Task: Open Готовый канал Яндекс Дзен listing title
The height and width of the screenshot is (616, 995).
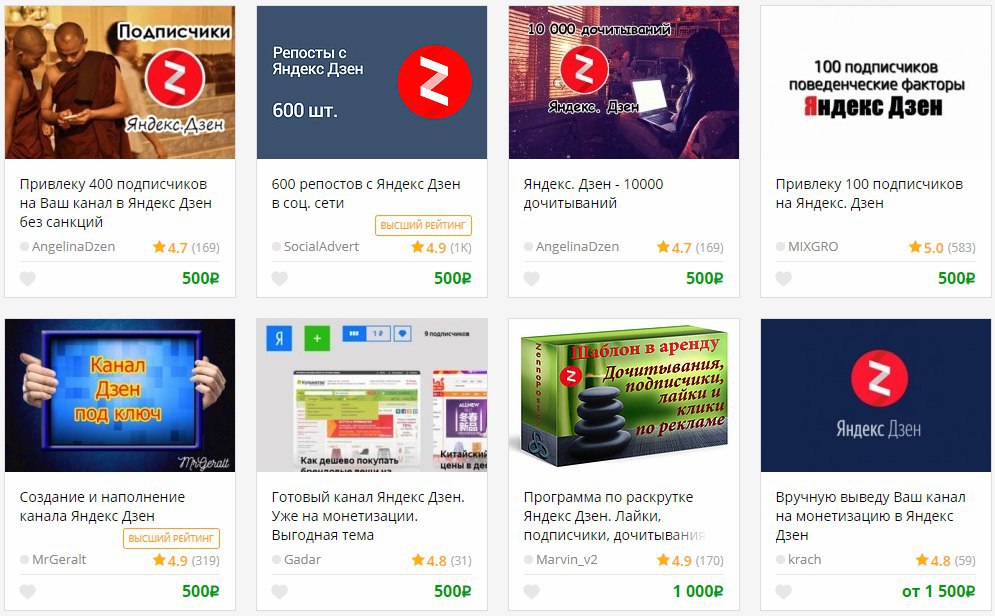Action: (x=368, y=516)
